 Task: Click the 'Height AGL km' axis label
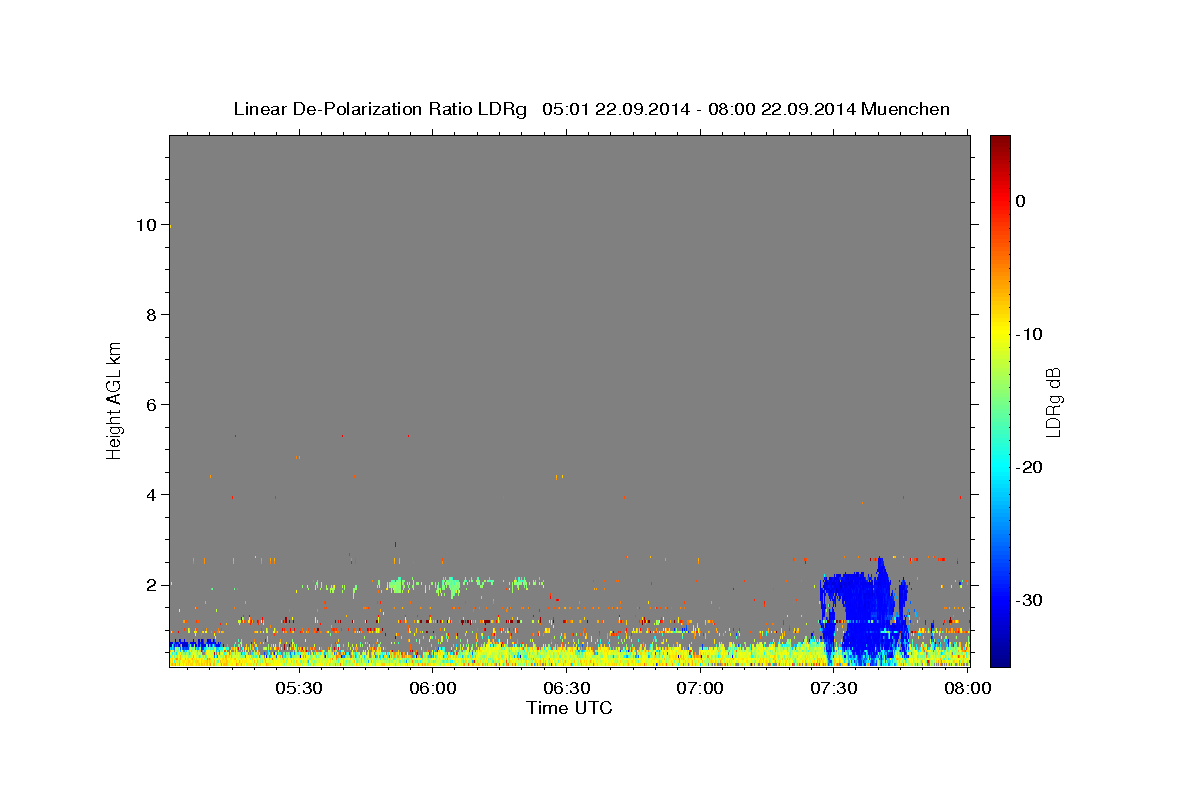tap(115, 399)
